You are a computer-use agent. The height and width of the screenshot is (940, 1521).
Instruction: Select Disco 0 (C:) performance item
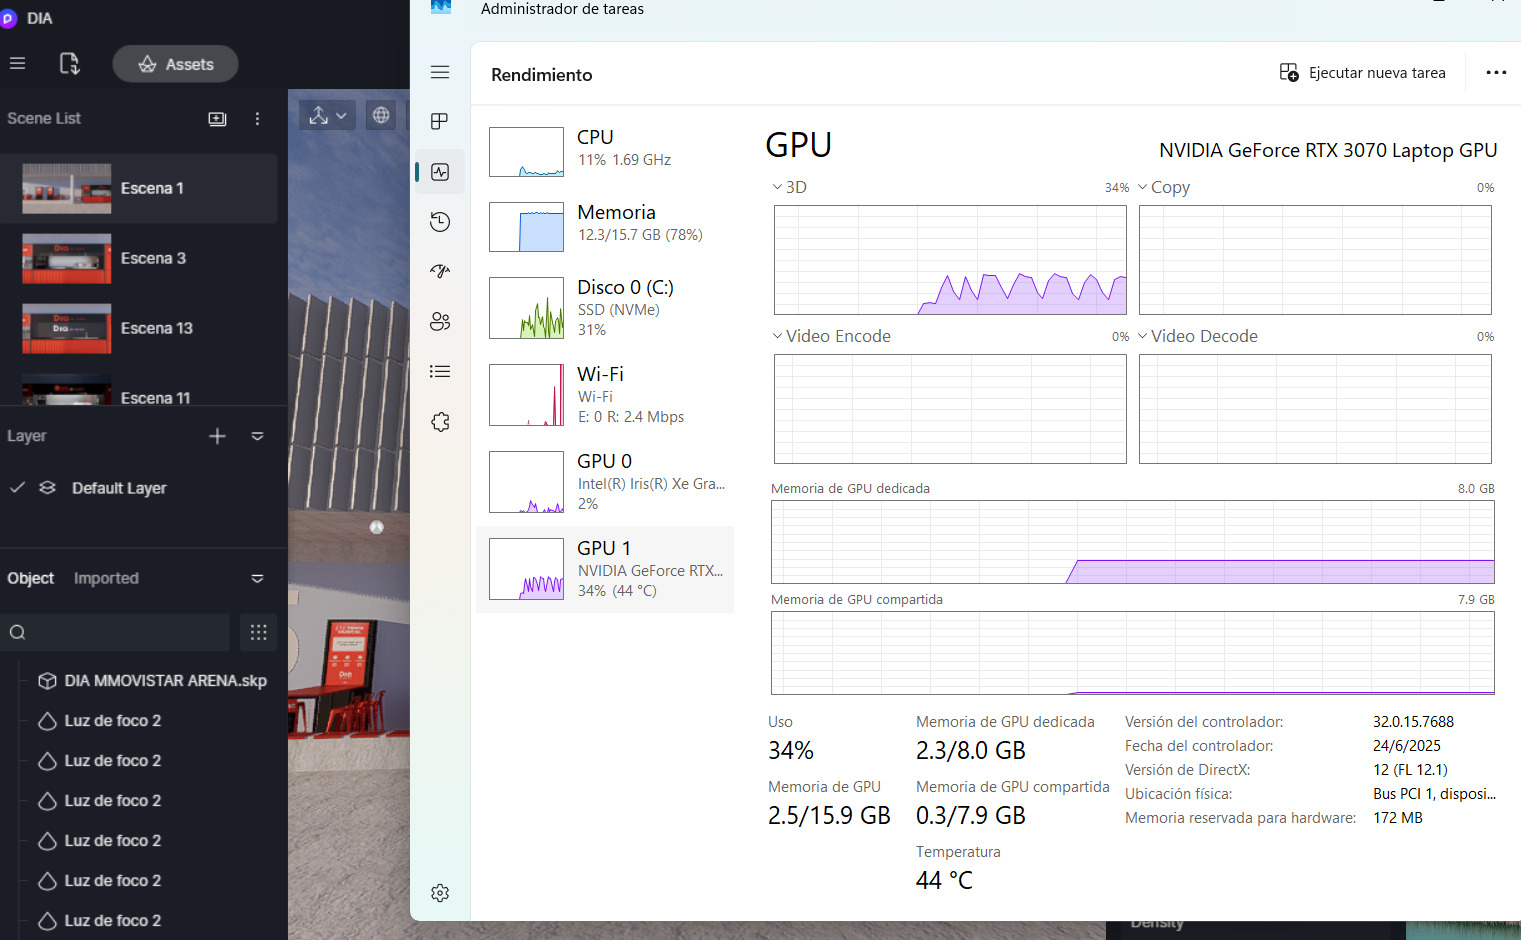coord(606,308)
